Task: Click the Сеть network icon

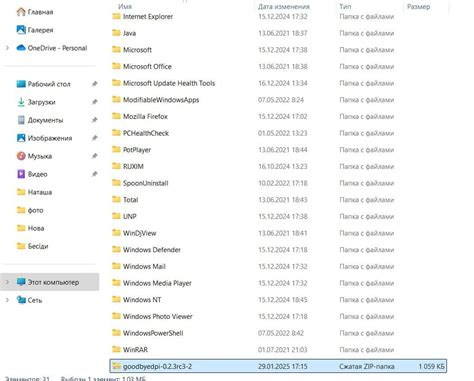Action: (x=21, y=300)
